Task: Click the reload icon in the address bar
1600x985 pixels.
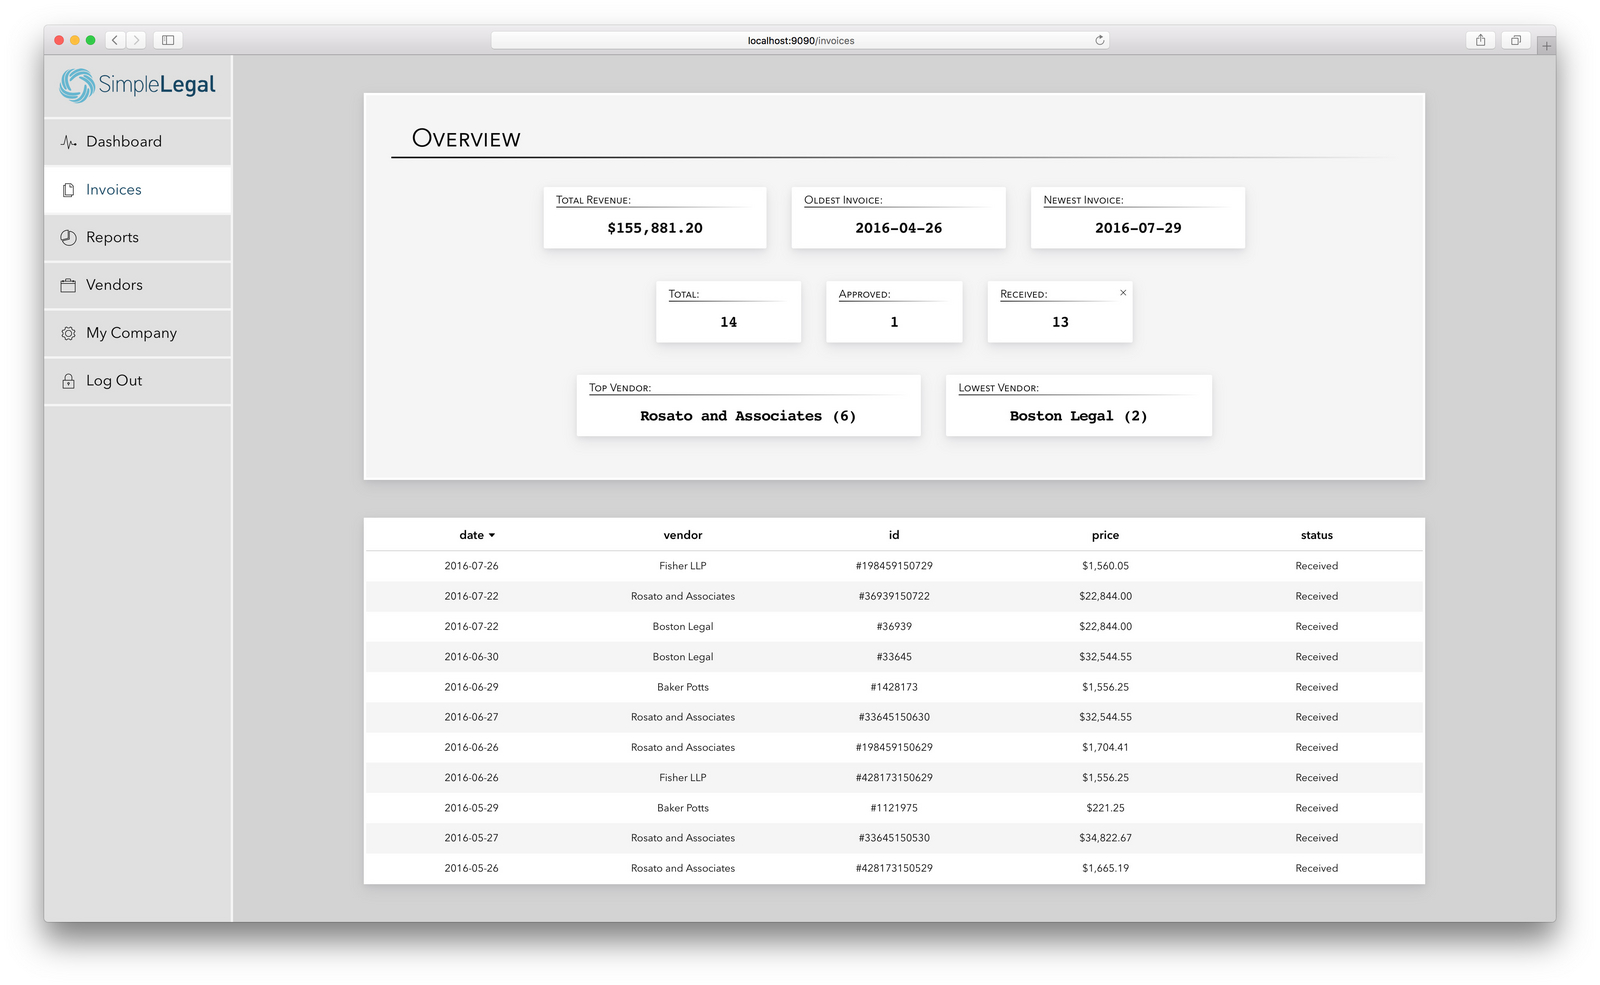Action: pyautogui.click(x=1098, y=40)
